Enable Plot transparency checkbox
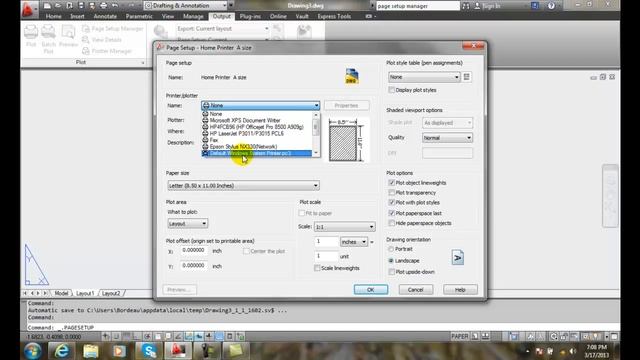Viewport: 640px width, 360px height. point(391,193)
